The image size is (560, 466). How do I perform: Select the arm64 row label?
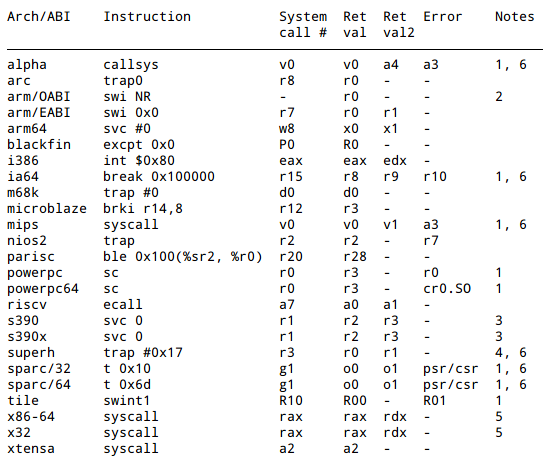click(27, 129)
